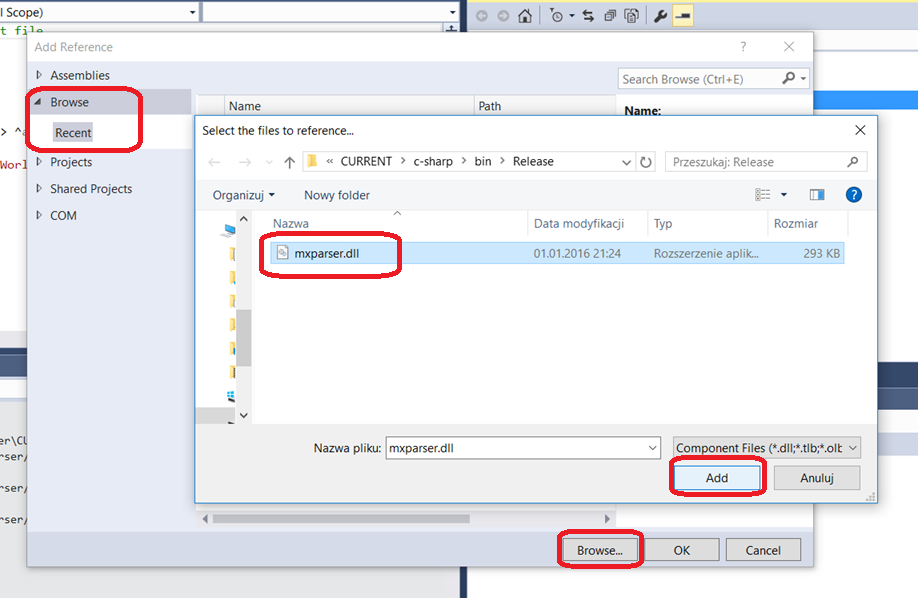Click the search magnifier in Search Browse field
This screenshot has width=918, height=598.
(789, 78)
